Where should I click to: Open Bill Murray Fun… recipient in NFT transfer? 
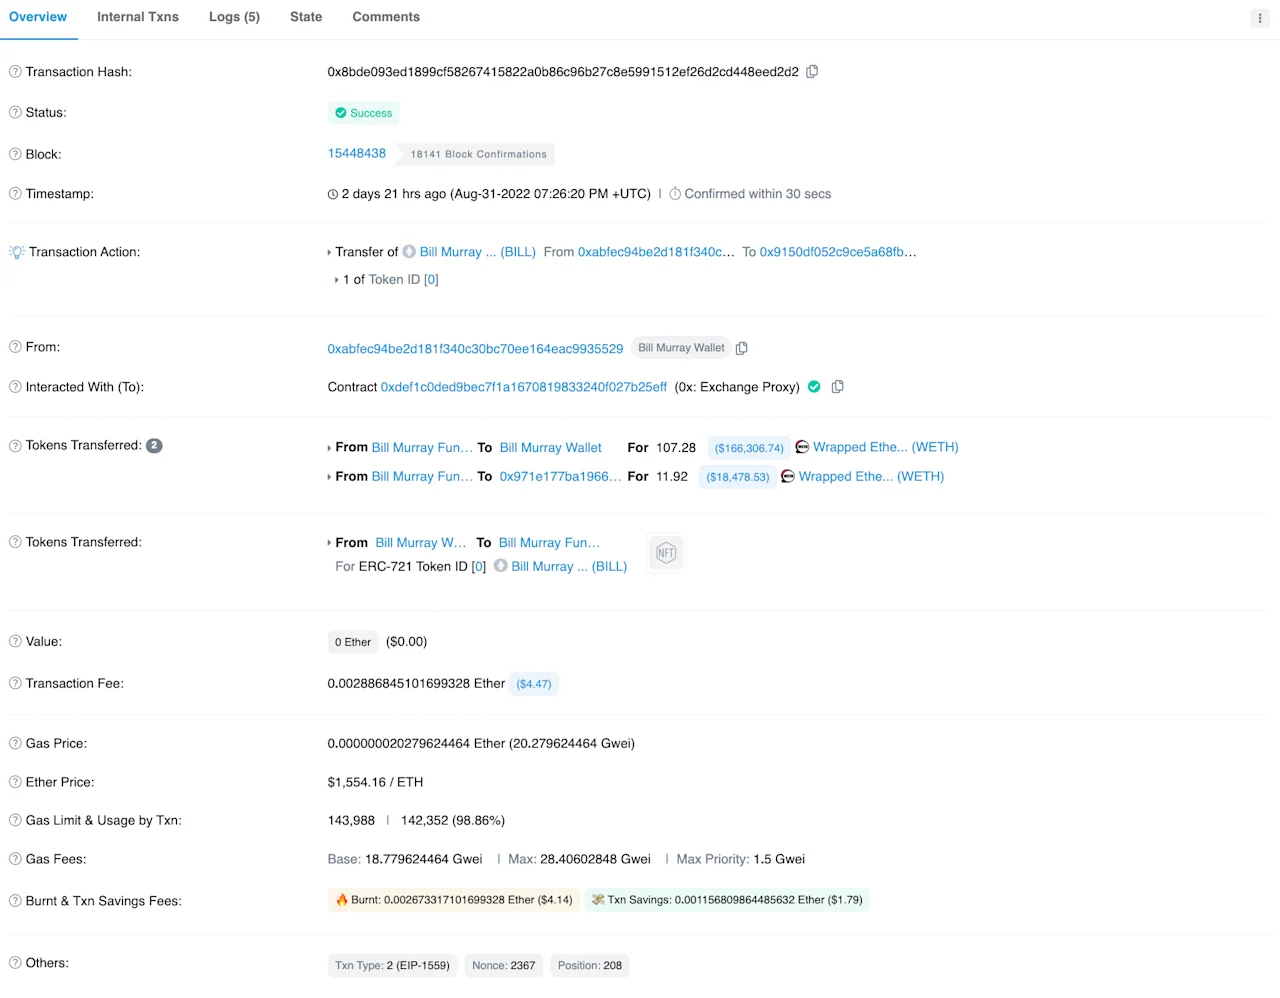(549, 542)
